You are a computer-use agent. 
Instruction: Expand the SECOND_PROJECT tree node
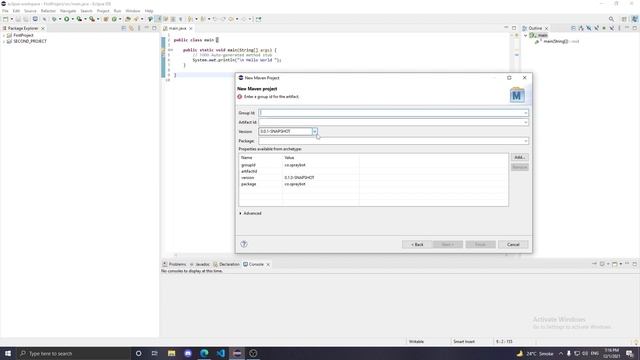(x=4, y=42)
